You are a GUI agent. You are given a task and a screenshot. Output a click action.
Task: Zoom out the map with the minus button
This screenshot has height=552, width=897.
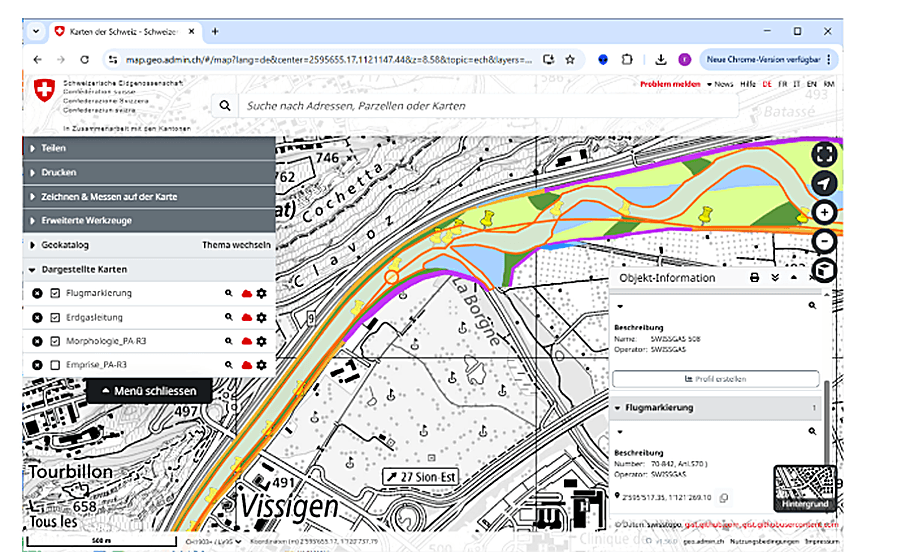click(x=824, y=242)
